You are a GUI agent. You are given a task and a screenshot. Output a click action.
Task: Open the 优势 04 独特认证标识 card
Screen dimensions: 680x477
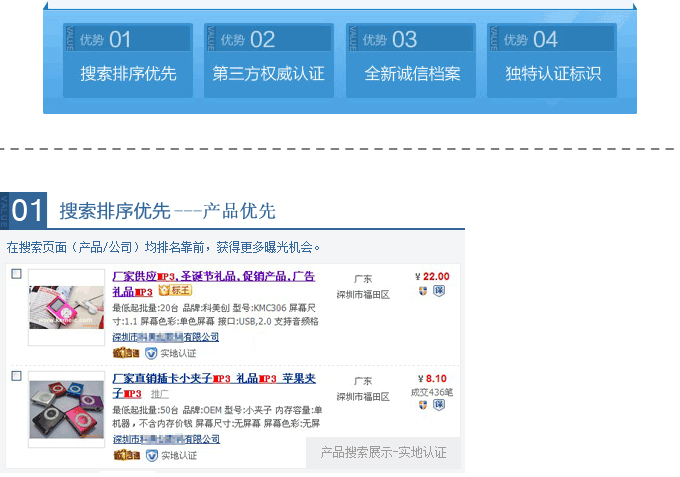552,60
